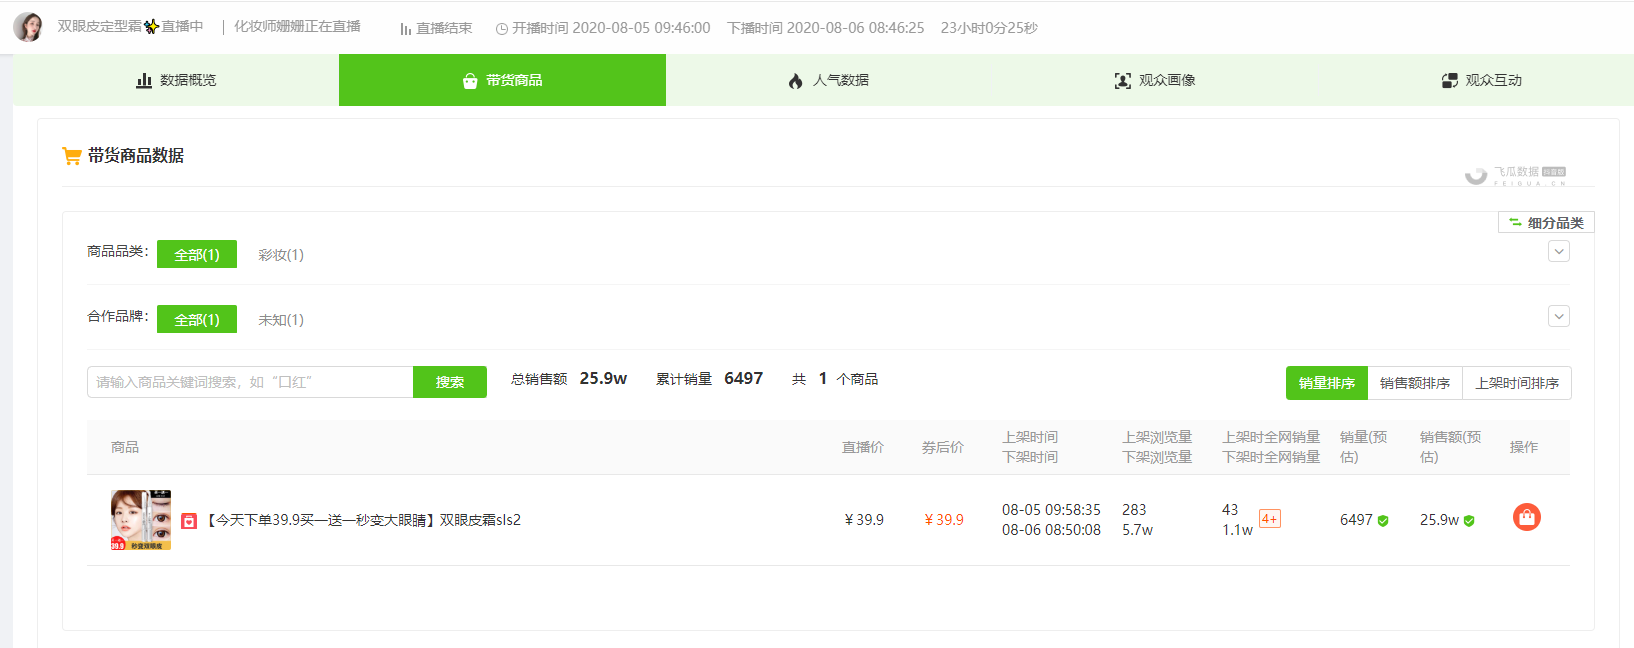The width and height of the screenshot is (1634, 648).
Task: Switch to the 带货商品 tab
Action: (502, 80)
